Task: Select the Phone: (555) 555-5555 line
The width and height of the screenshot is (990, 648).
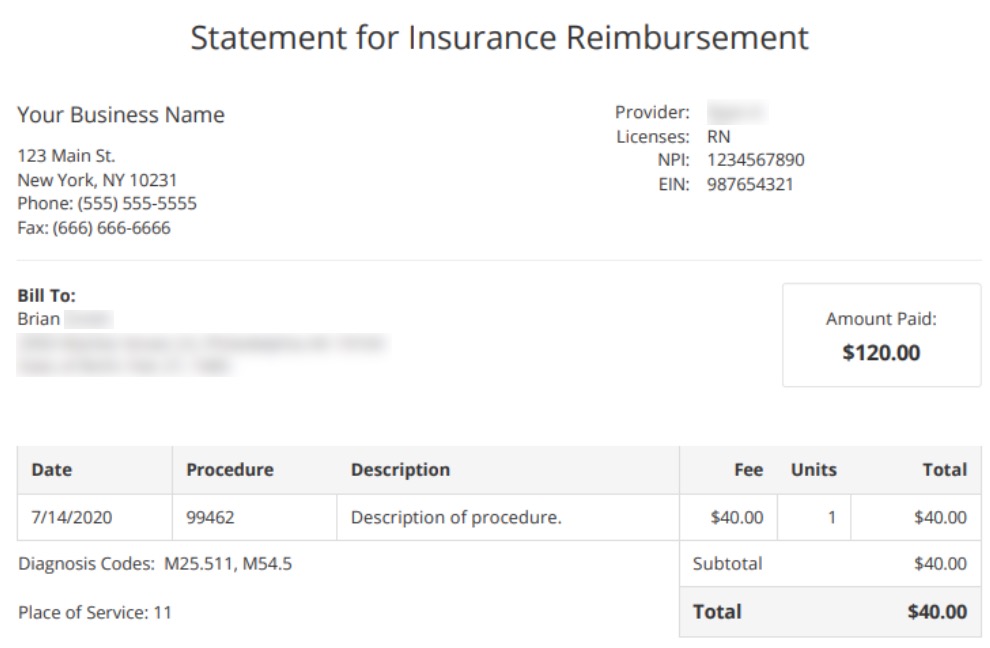Action: click(x=107, y=203)
